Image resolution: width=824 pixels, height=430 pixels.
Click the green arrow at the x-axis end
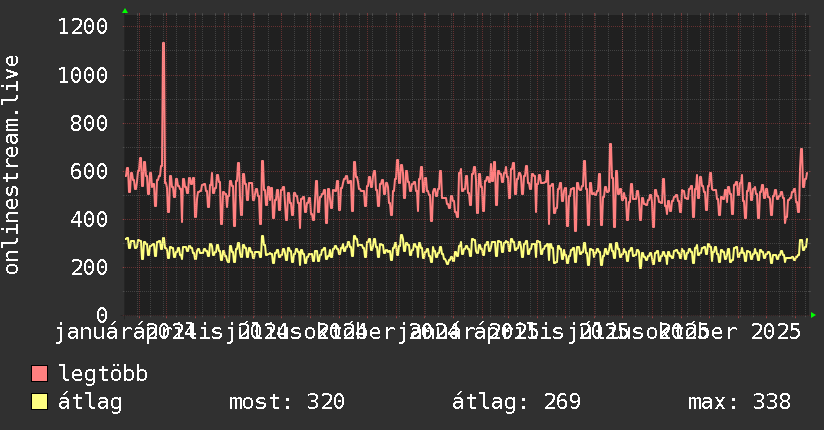coord(813,315)
